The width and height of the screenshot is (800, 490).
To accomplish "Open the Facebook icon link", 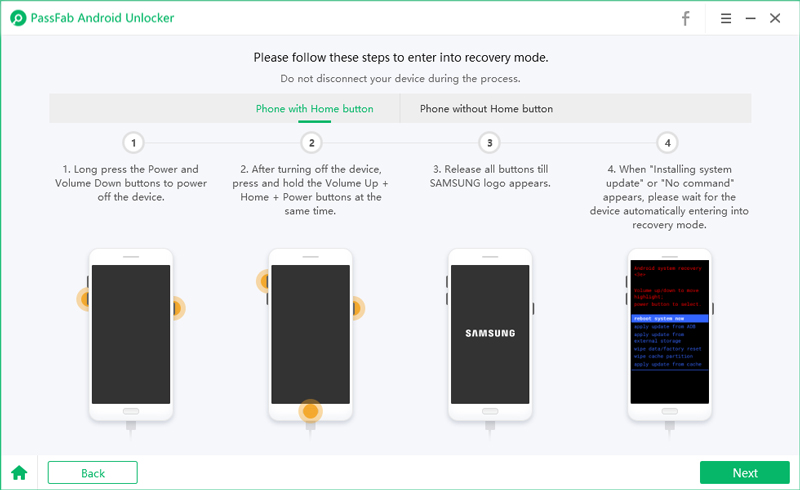I will (x=686, y=18).
